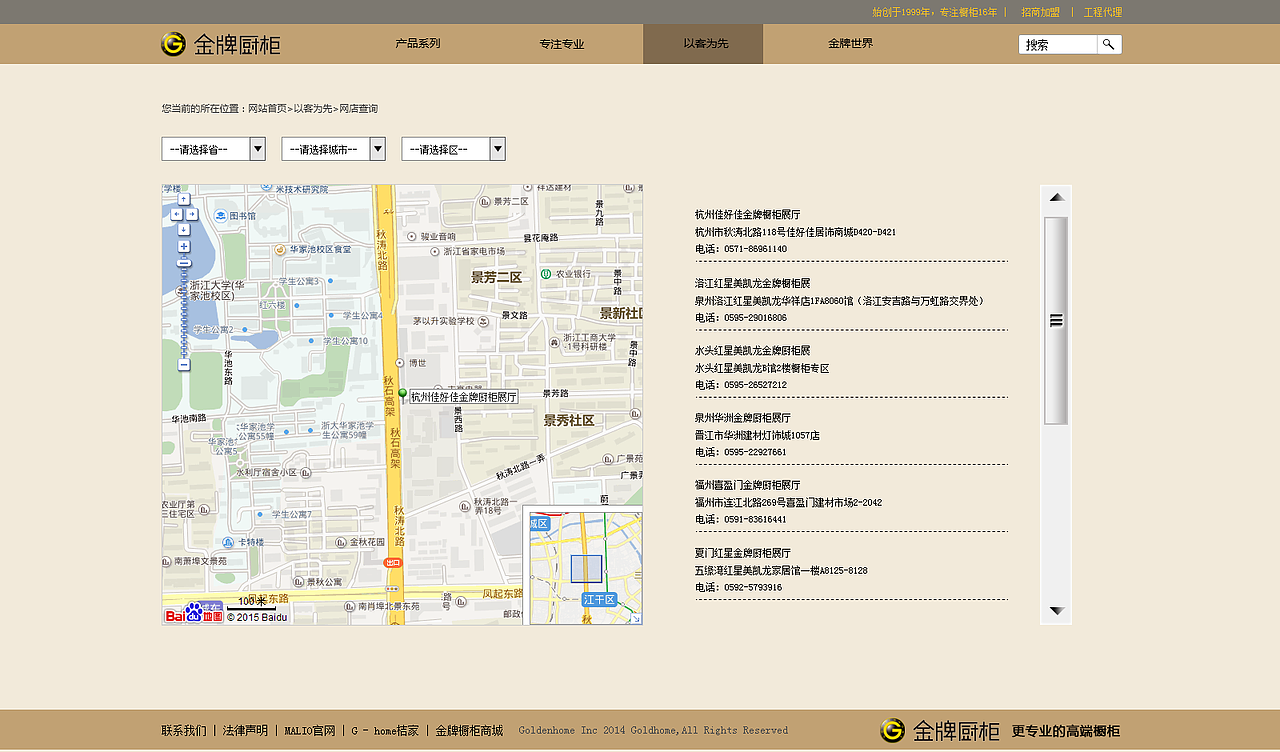Click the 金秋花园 residence icon on map
Image resolution: width=1280 pixels, height=752 pixels.
click(x=340, y=542)
